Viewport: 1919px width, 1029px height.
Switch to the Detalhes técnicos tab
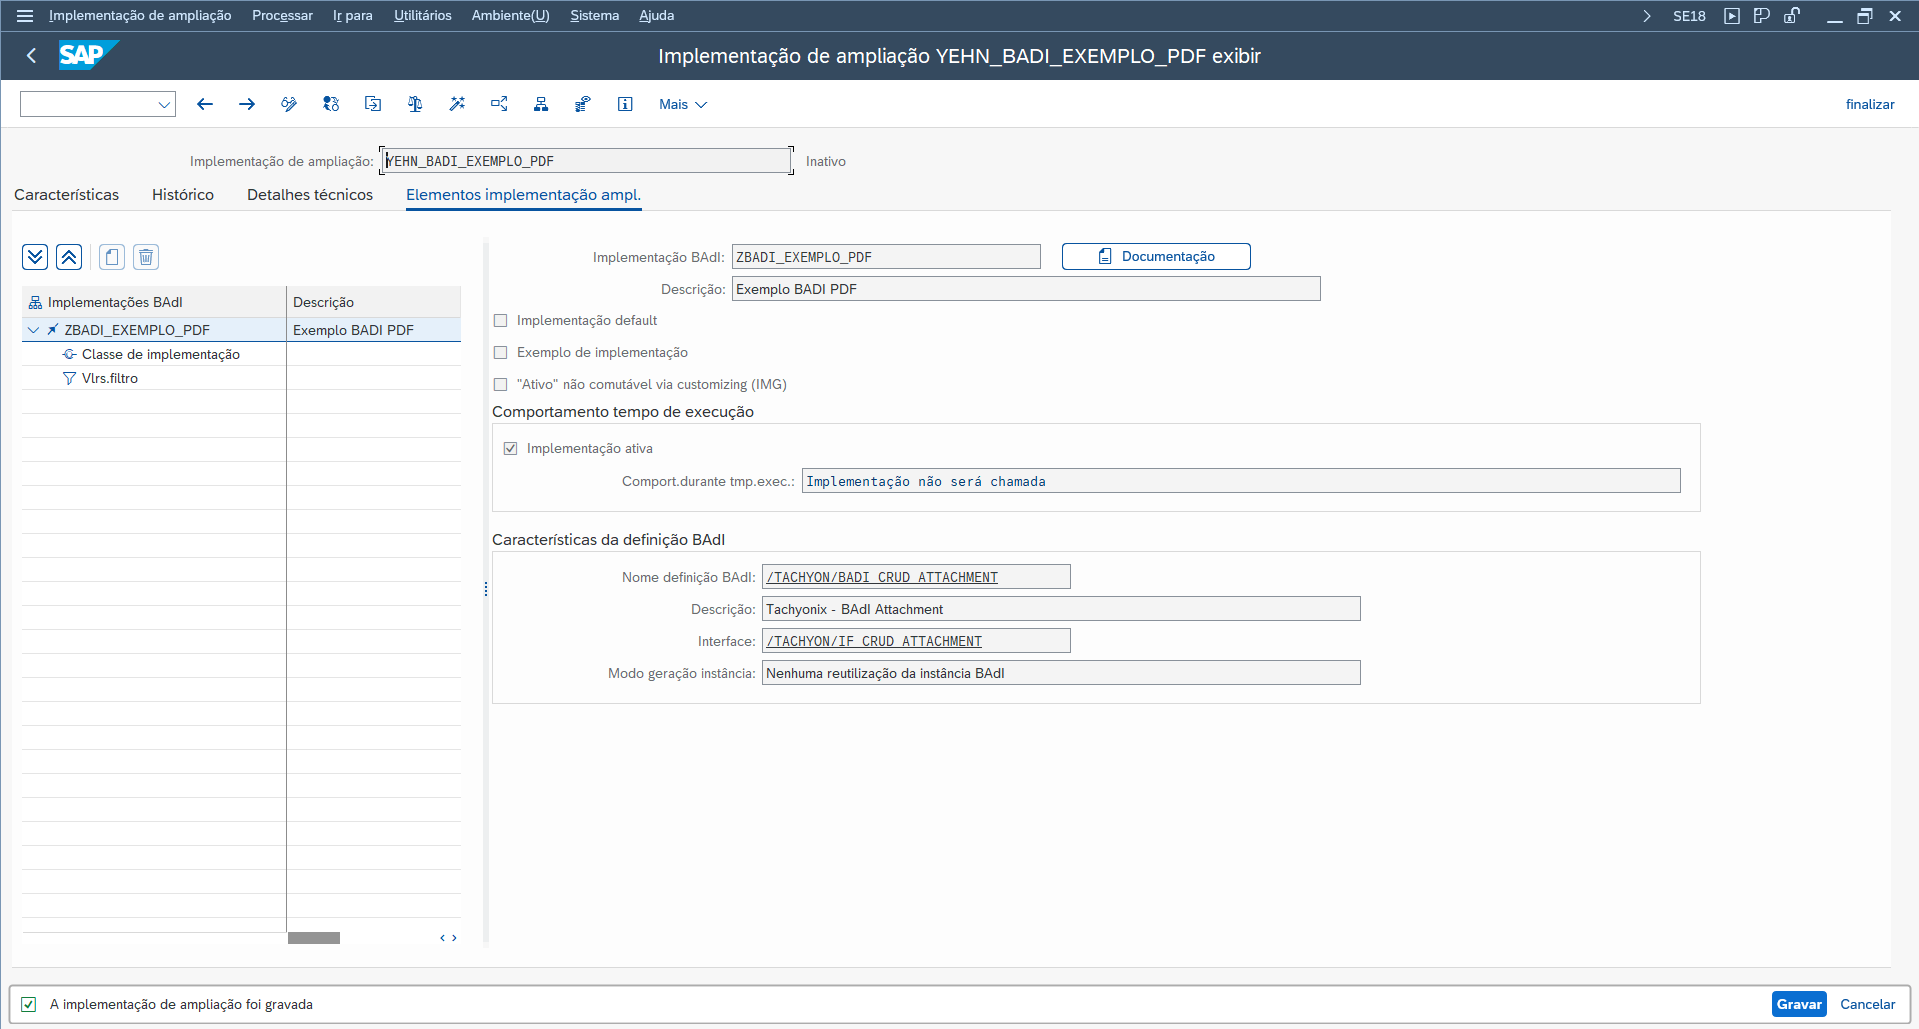tap(310, 195)
